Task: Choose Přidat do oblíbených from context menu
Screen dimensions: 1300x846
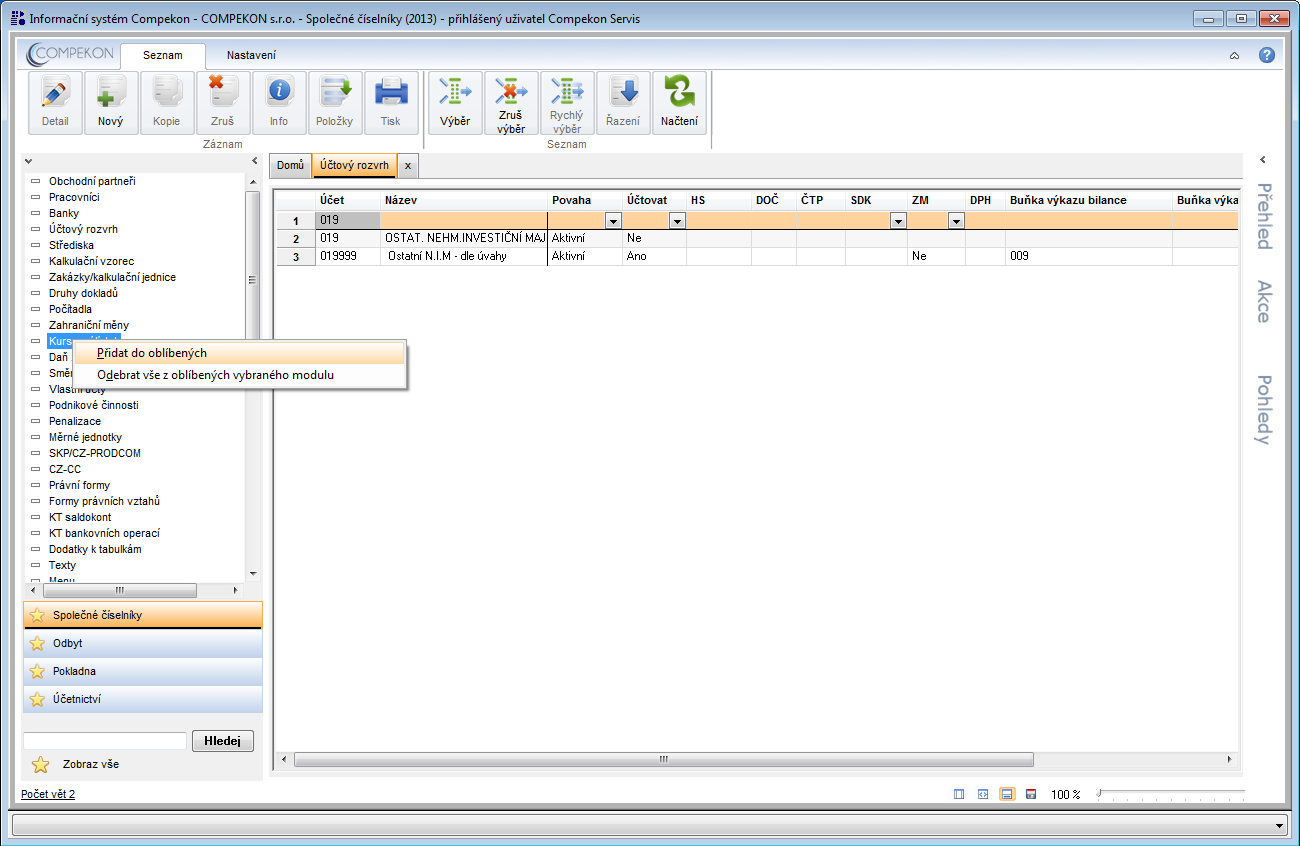Action: [152, 353]
